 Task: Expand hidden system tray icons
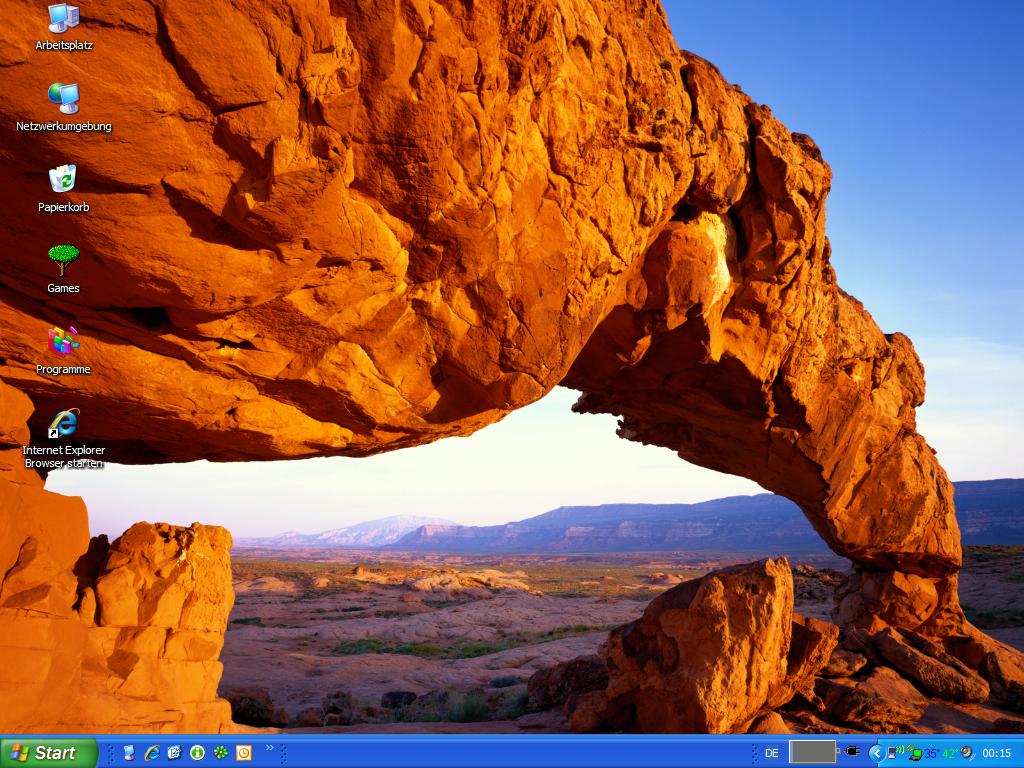point(876,753)
